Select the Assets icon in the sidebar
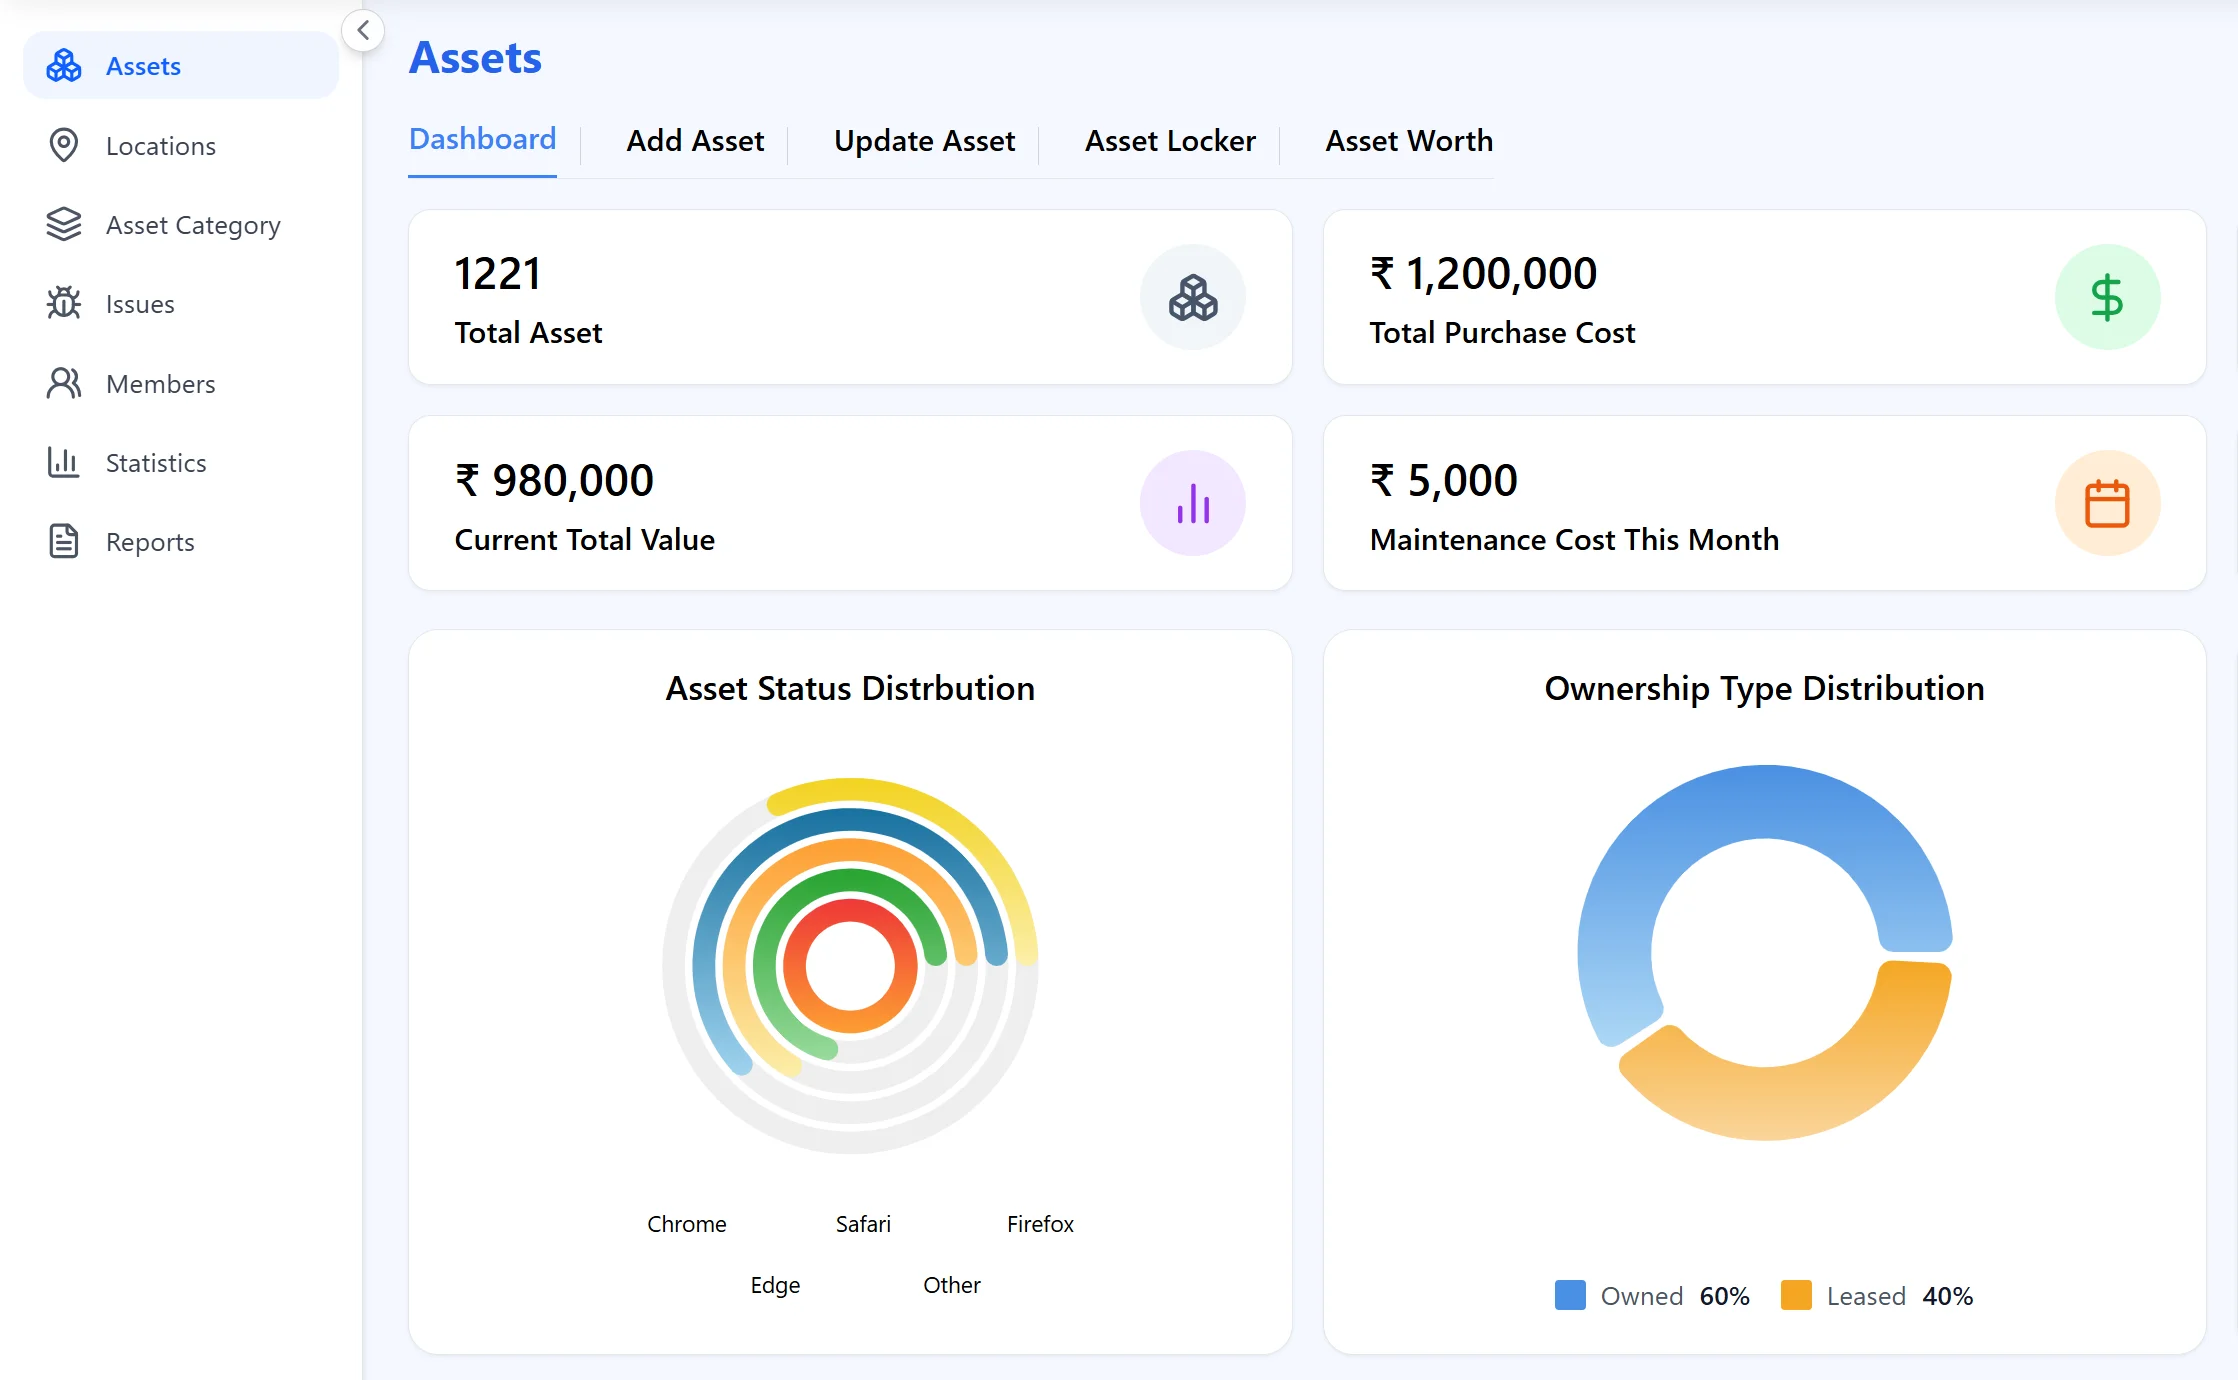Screen dimensions: 2238x1380 click(x=64, y=65)
